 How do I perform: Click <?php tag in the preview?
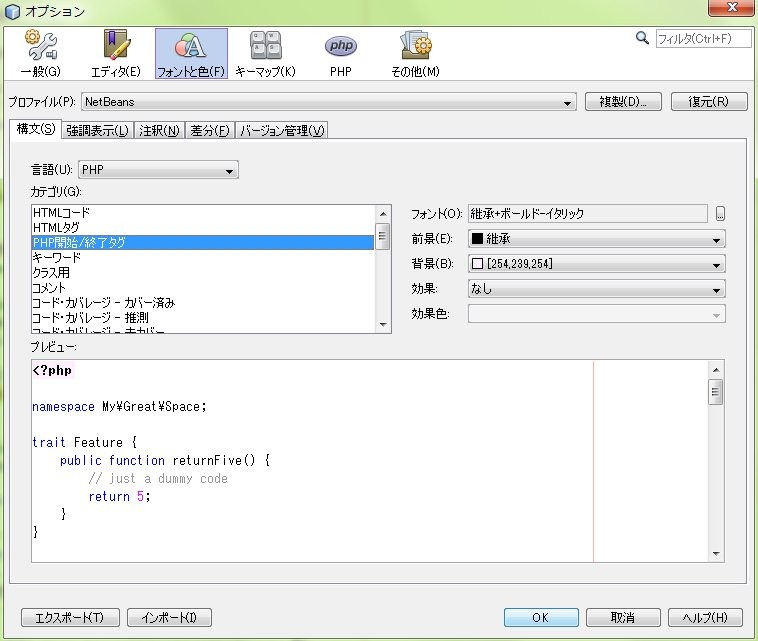[52, 371]
